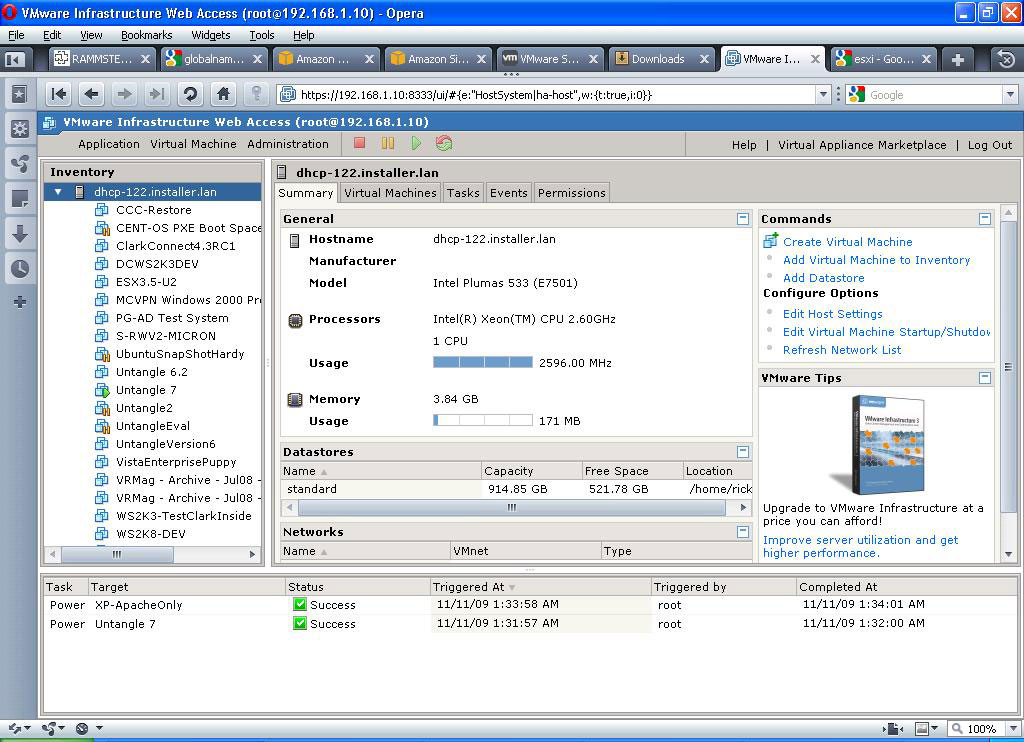Image resolution: width=1024 pixels, height=742 pixels.
Task: Reload the current page
Action: click(190, 95)
